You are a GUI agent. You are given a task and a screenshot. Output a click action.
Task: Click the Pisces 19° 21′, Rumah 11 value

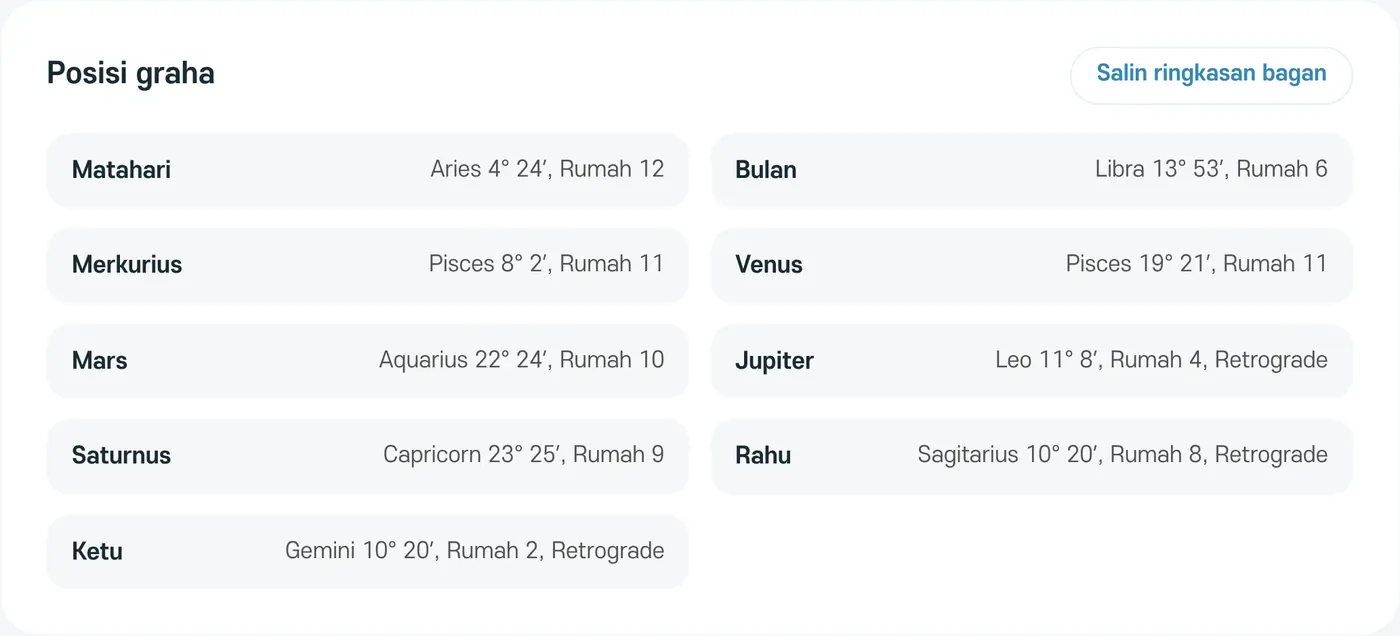[x=1196, y=264]
